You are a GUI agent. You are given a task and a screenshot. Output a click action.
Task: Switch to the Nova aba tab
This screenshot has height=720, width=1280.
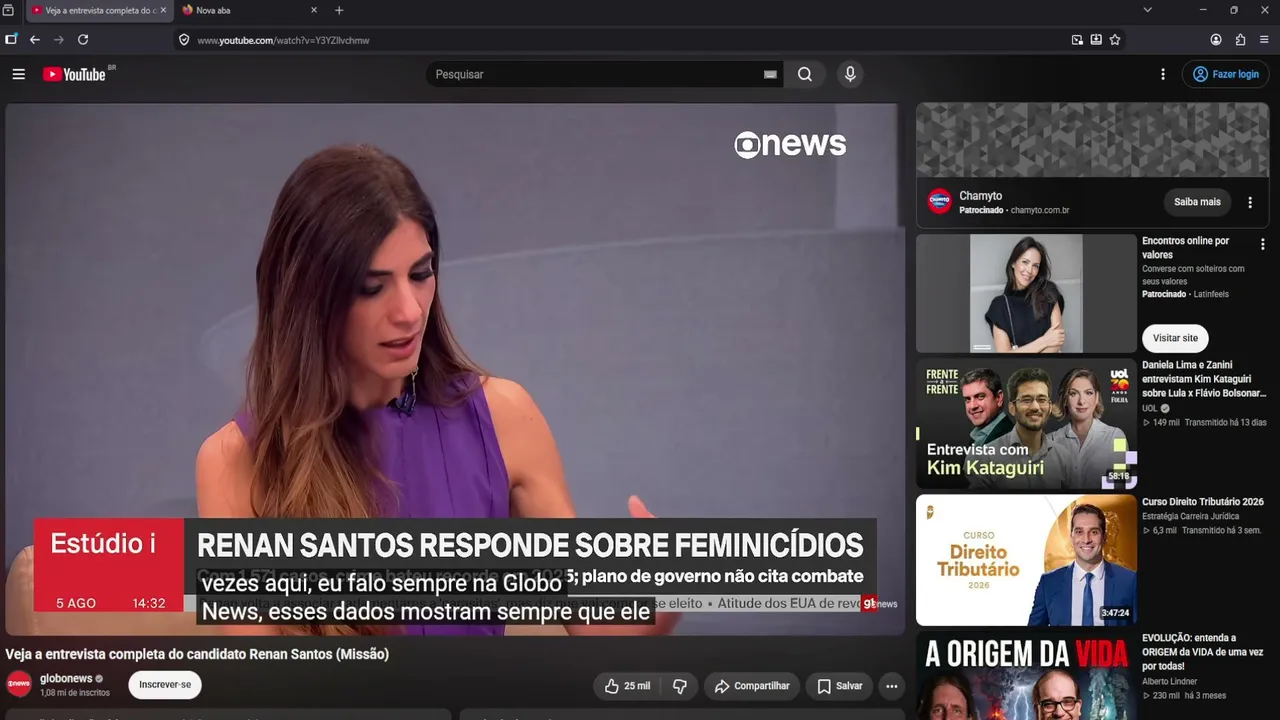point(248,10)
